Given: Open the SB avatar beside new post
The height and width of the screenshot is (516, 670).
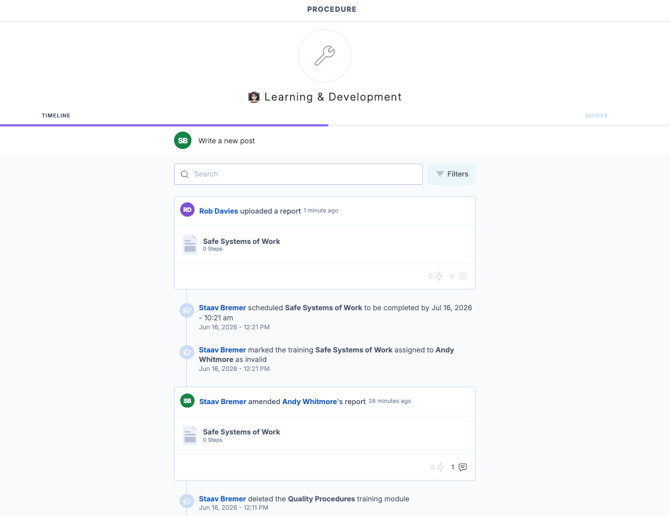Looking at the screenshot, I should (182, 141).
